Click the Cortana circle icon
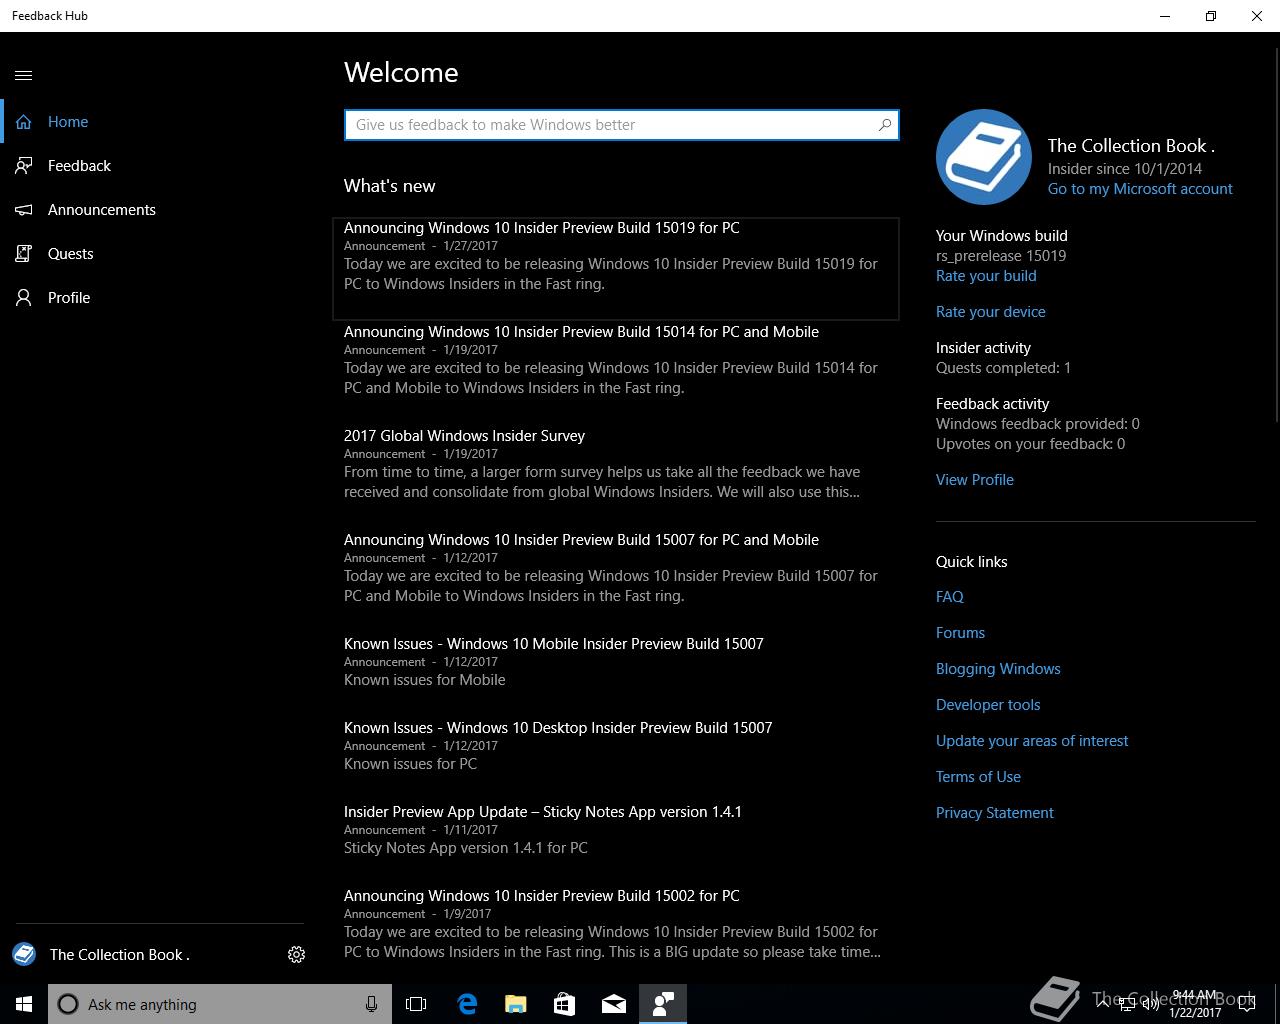This screenshot has width=1280, height=1024. coord(68,1004)
